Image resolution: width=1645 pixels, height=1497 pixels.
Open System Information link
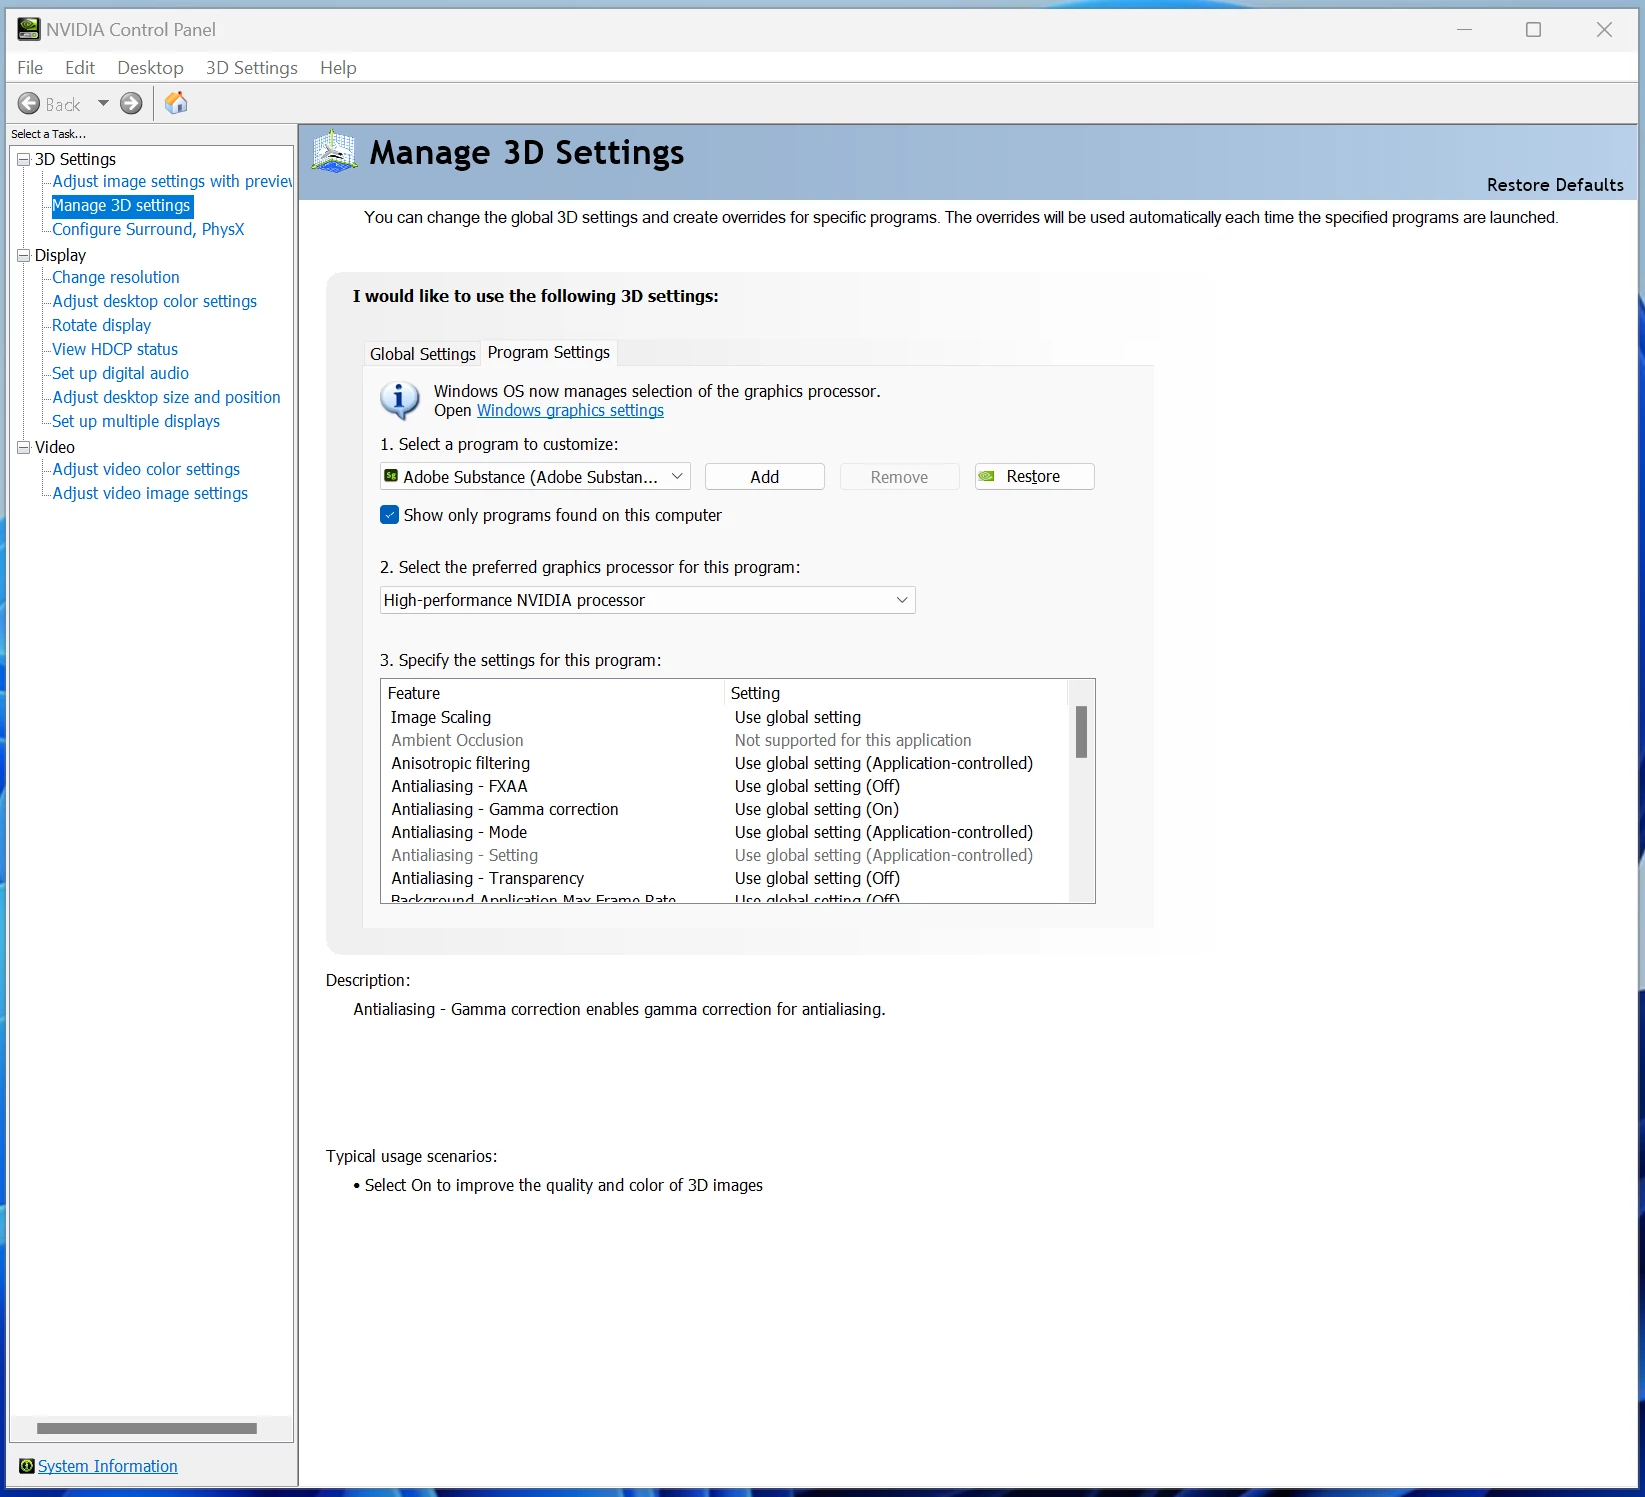(107, 1466)
